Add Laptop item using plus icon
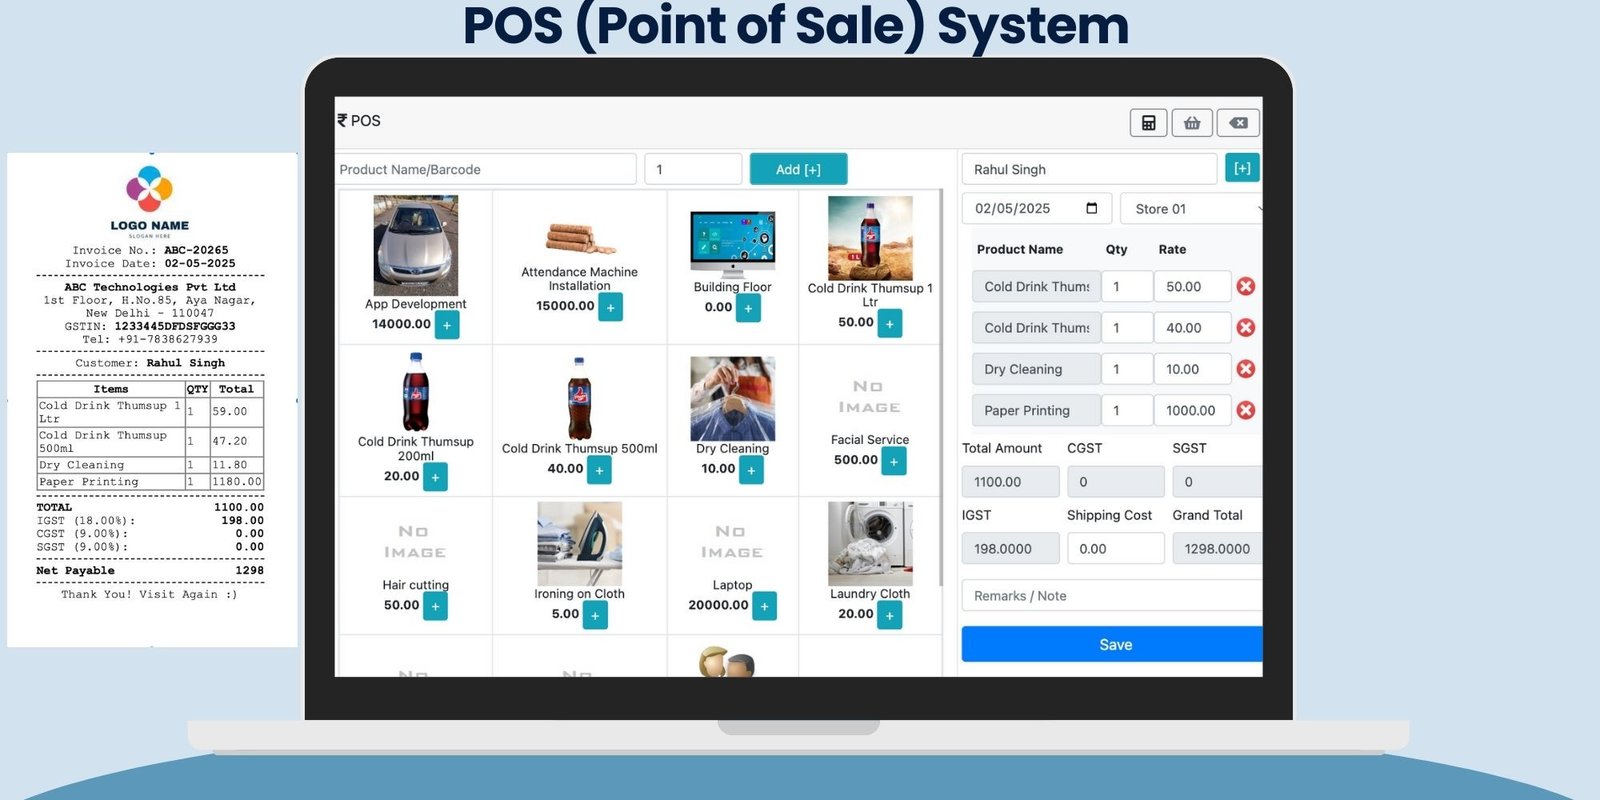This screenshot has height=800, width=1600. (764, 606)
